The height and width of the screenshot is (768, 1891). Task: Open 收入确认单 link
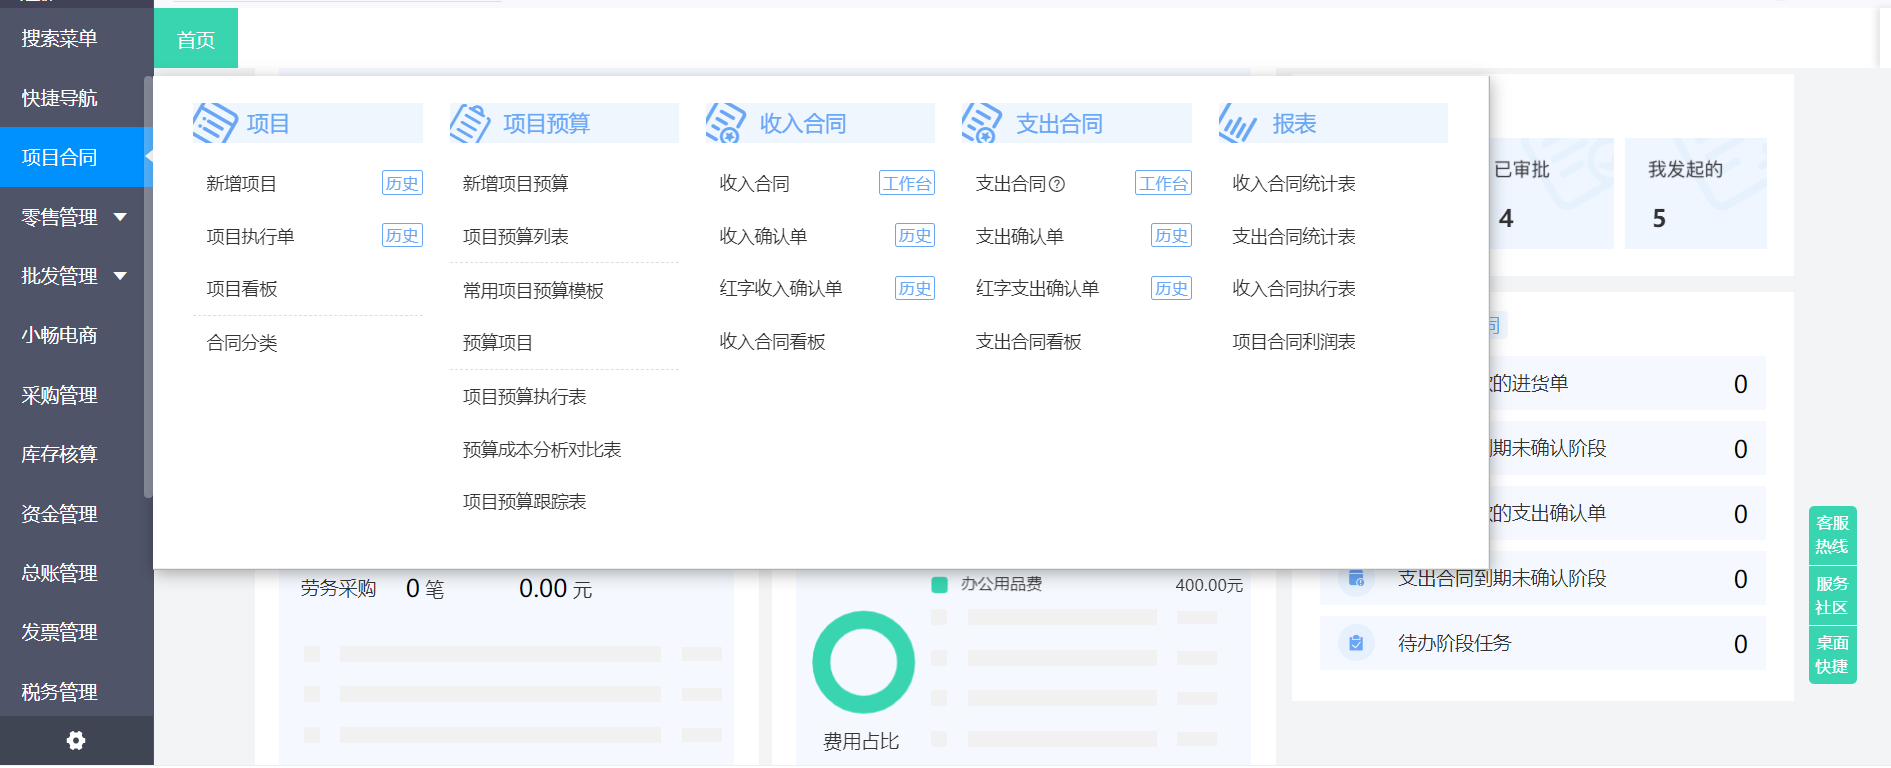click(x=763, y=237)
